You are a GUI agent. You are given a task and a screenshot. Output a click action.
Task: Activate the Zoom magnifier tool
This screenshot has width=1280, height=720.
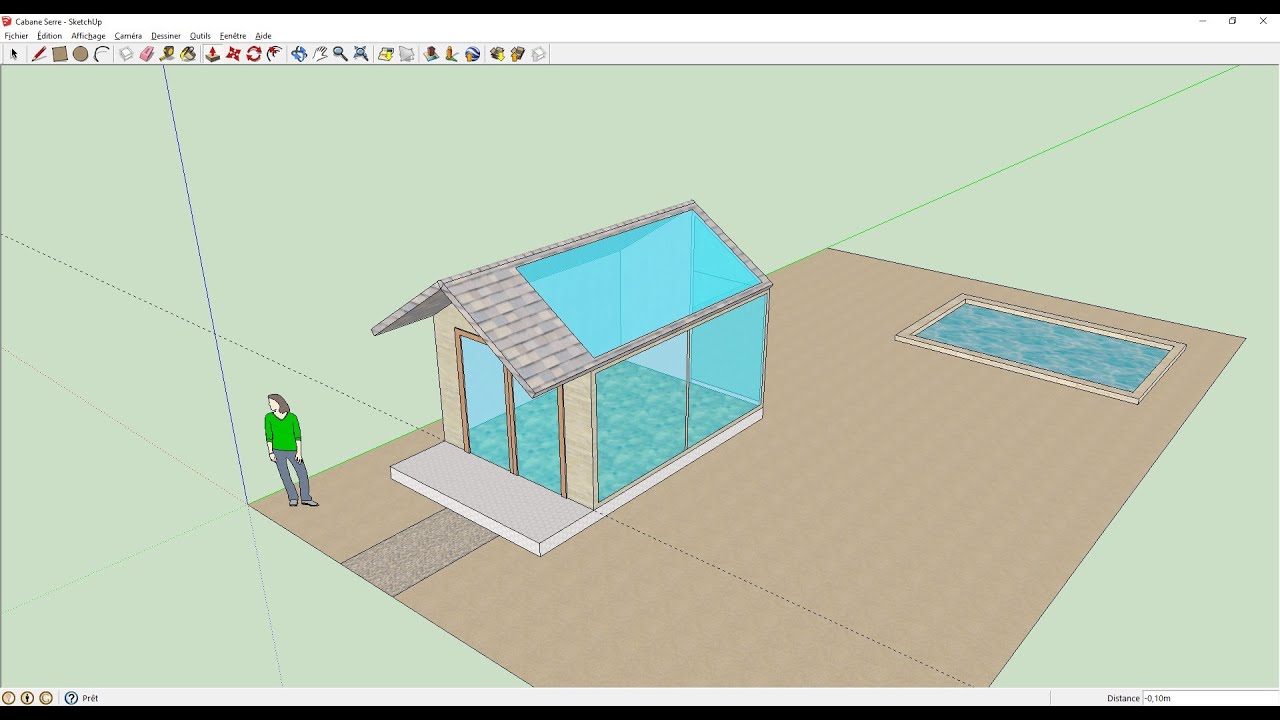tap(340, 54)
